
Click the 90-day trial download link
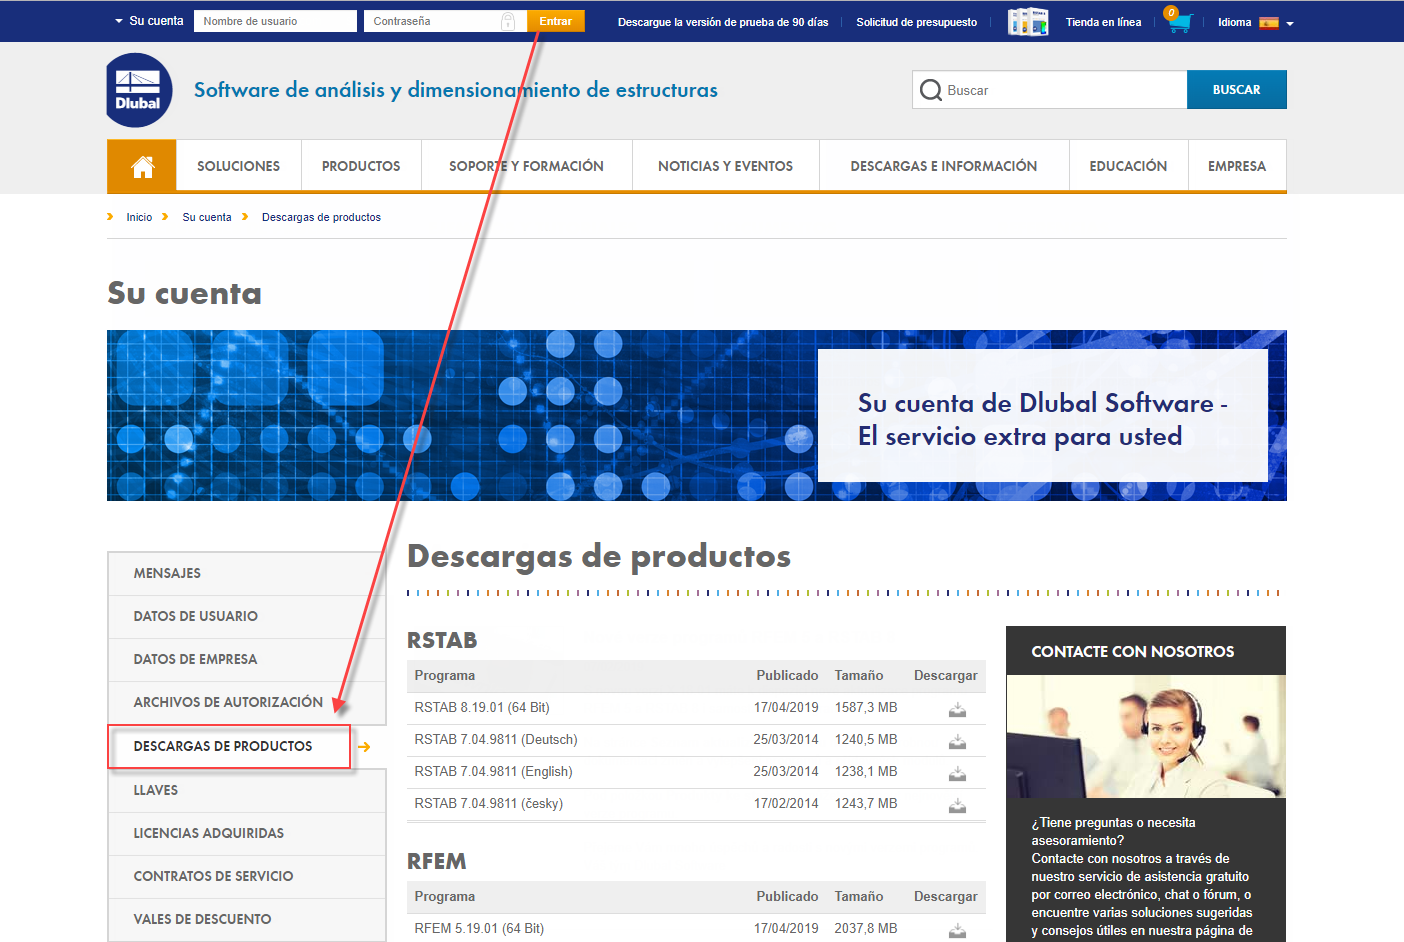(723, 22)
